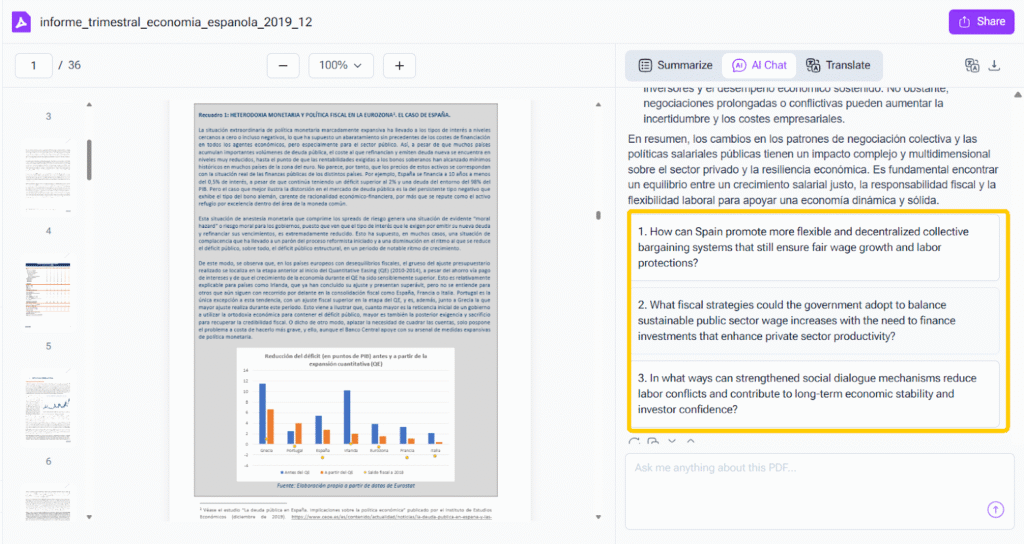Send message with the purple arrow button
The image size is (1024, 544).
point(995,509)
